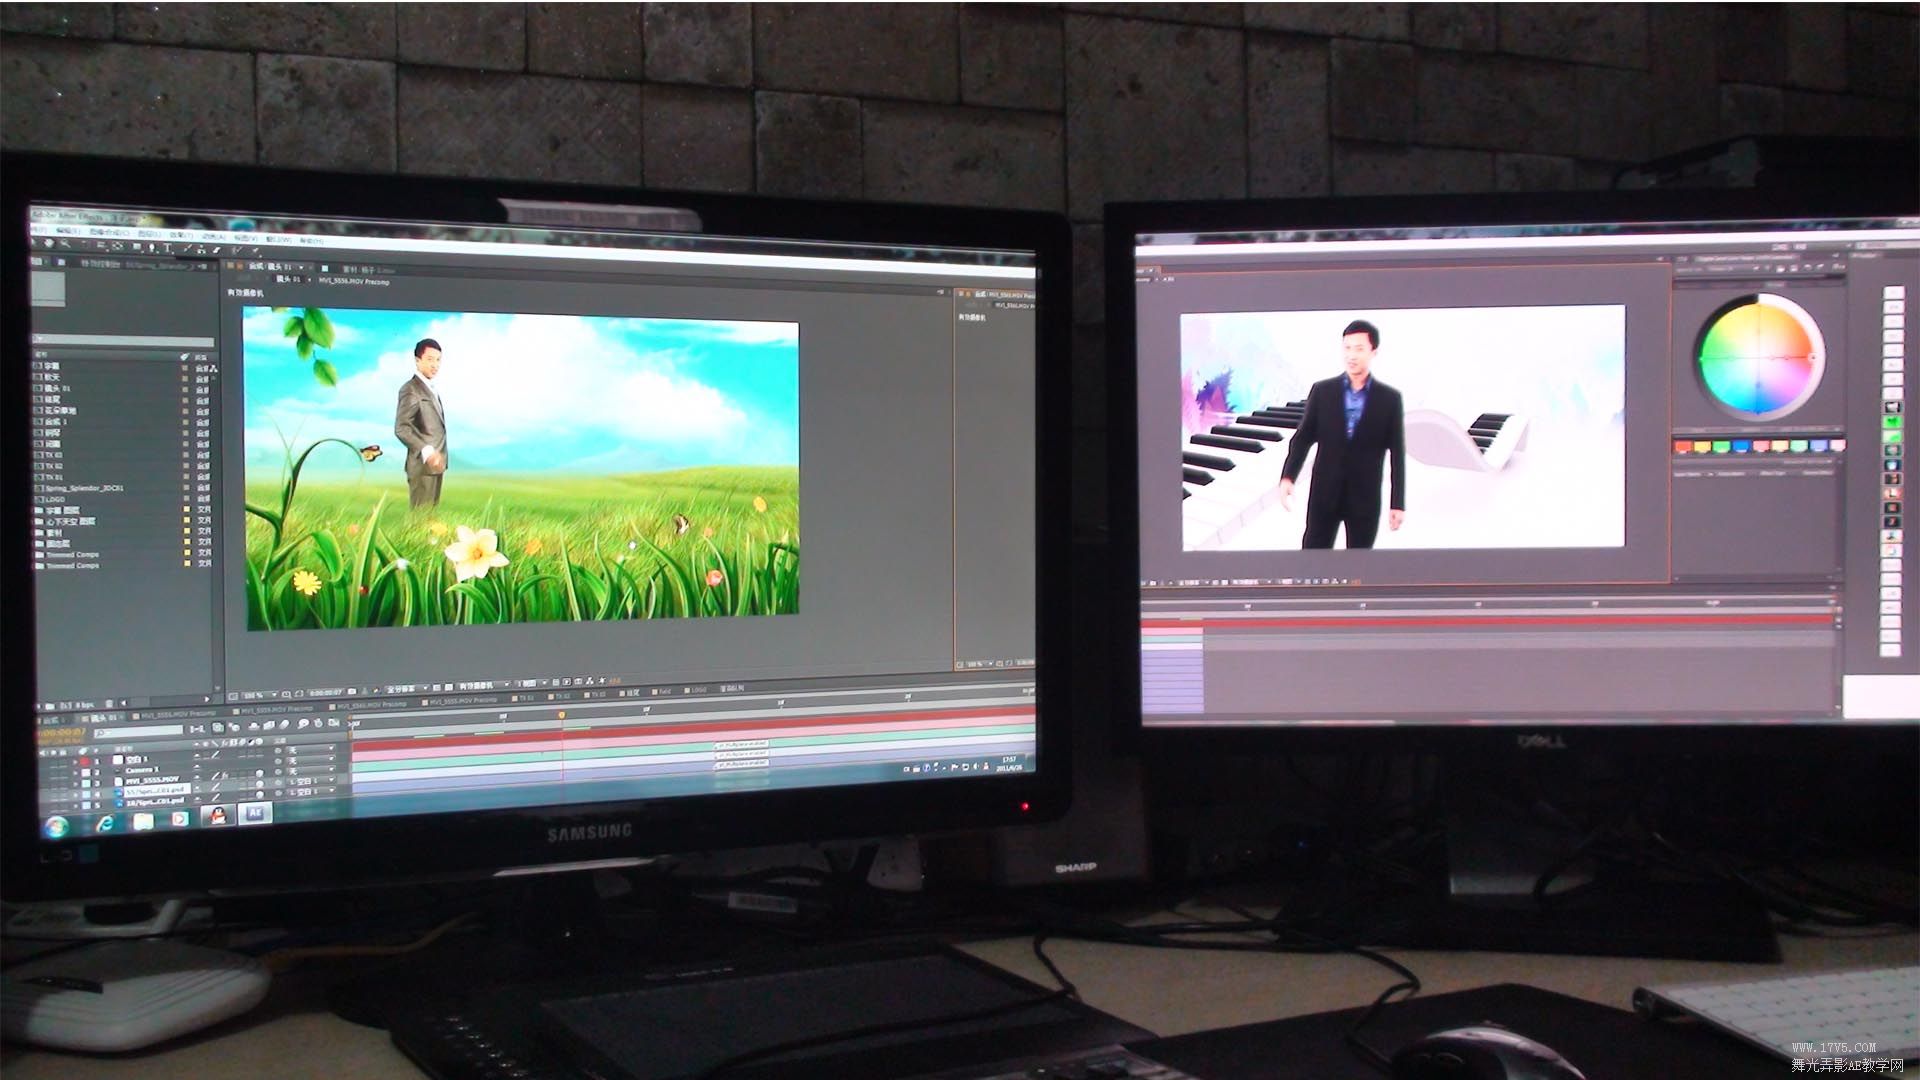The height and width of the screenshot is (1080, 1920).
Task: Click the After Effects AE taskbar button
Action: click(254, 813)
